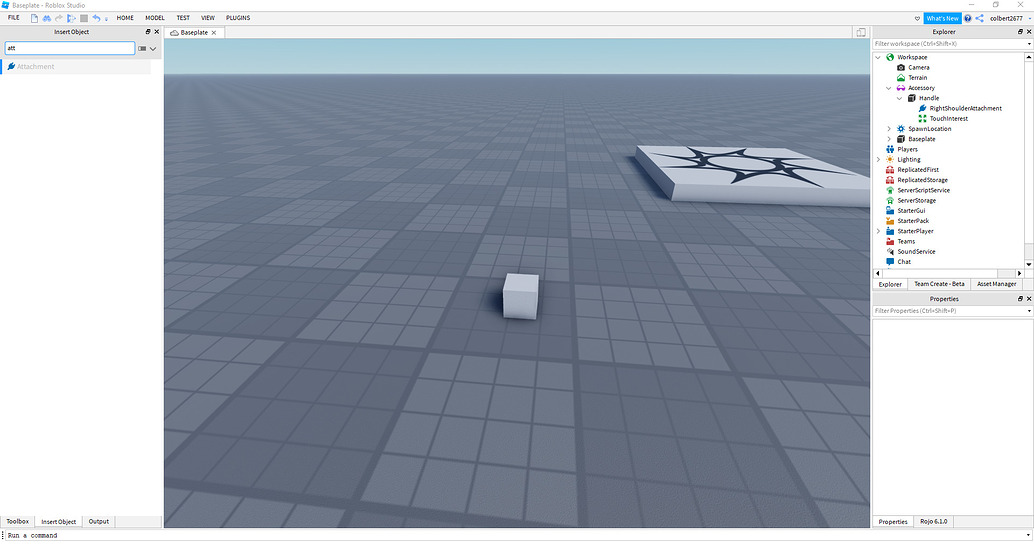Click the What's New button
The image size is (1034, 558).
(942, 18)
